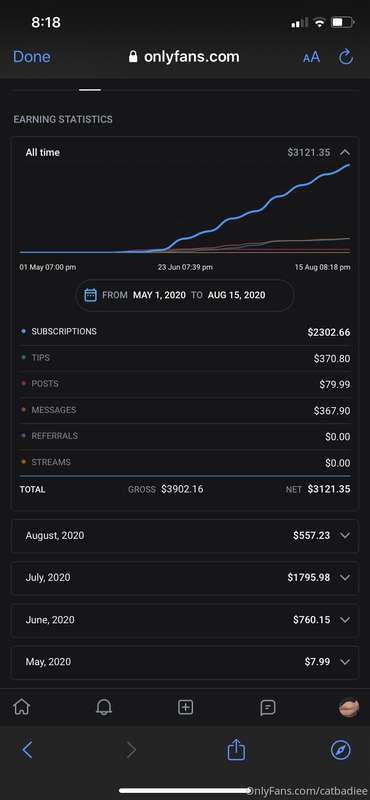This screenshot has height=800, width=370.
Task: Expand the May, 2020 earnings row
Action: [x=185, y=662]
